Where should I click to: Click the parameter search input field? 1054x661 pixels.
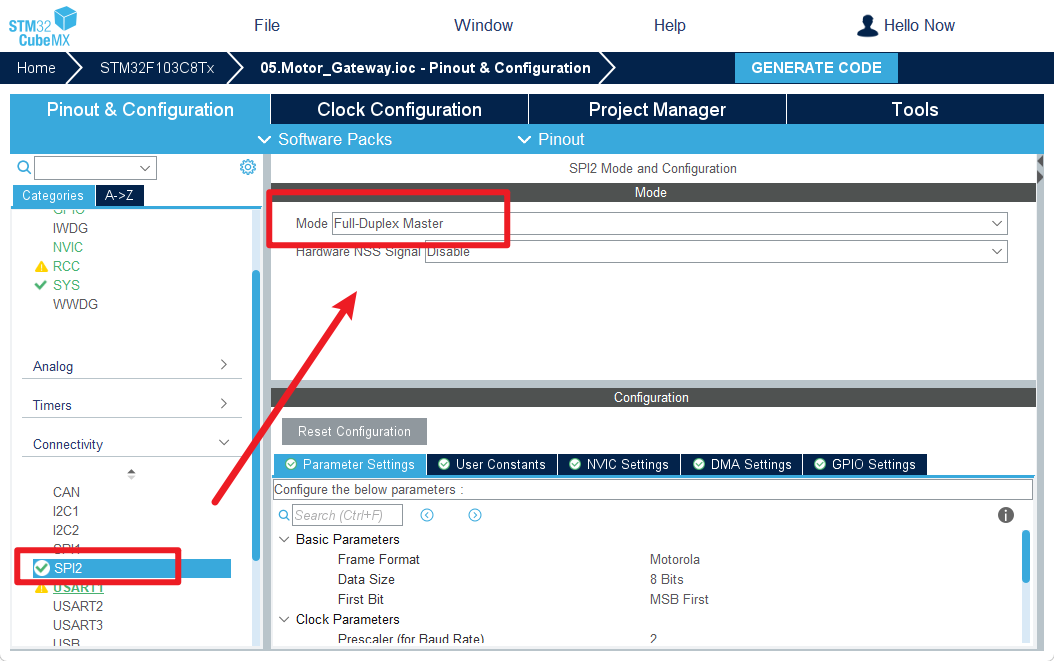pos(347,515)
